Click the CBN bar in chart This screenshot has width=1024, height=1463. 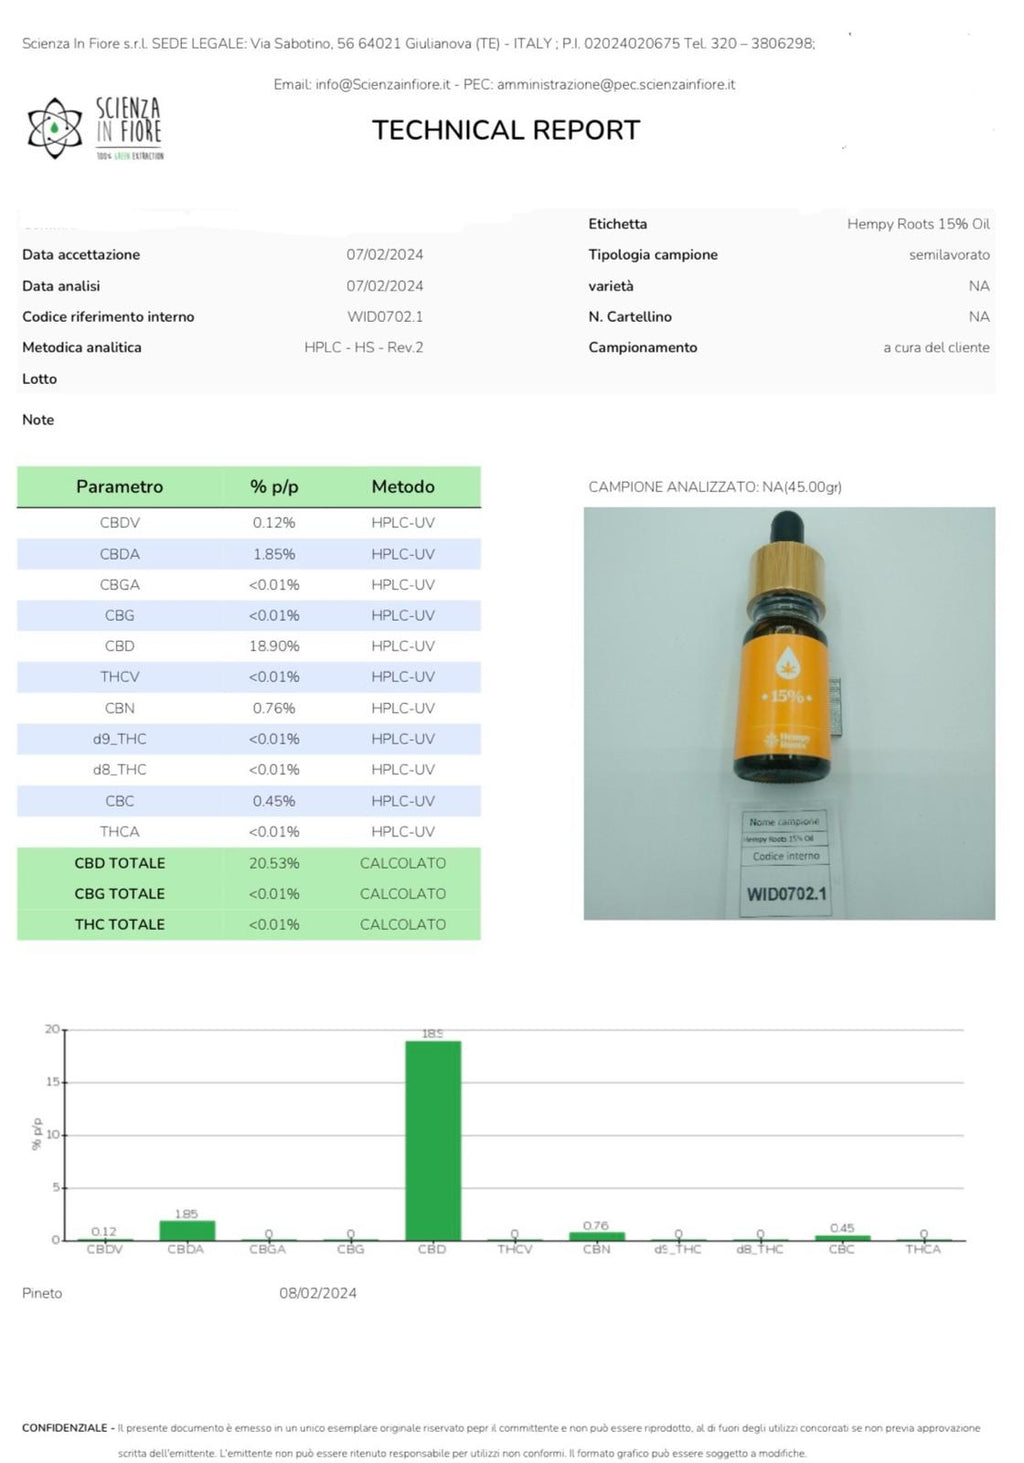coord(596,1236)
